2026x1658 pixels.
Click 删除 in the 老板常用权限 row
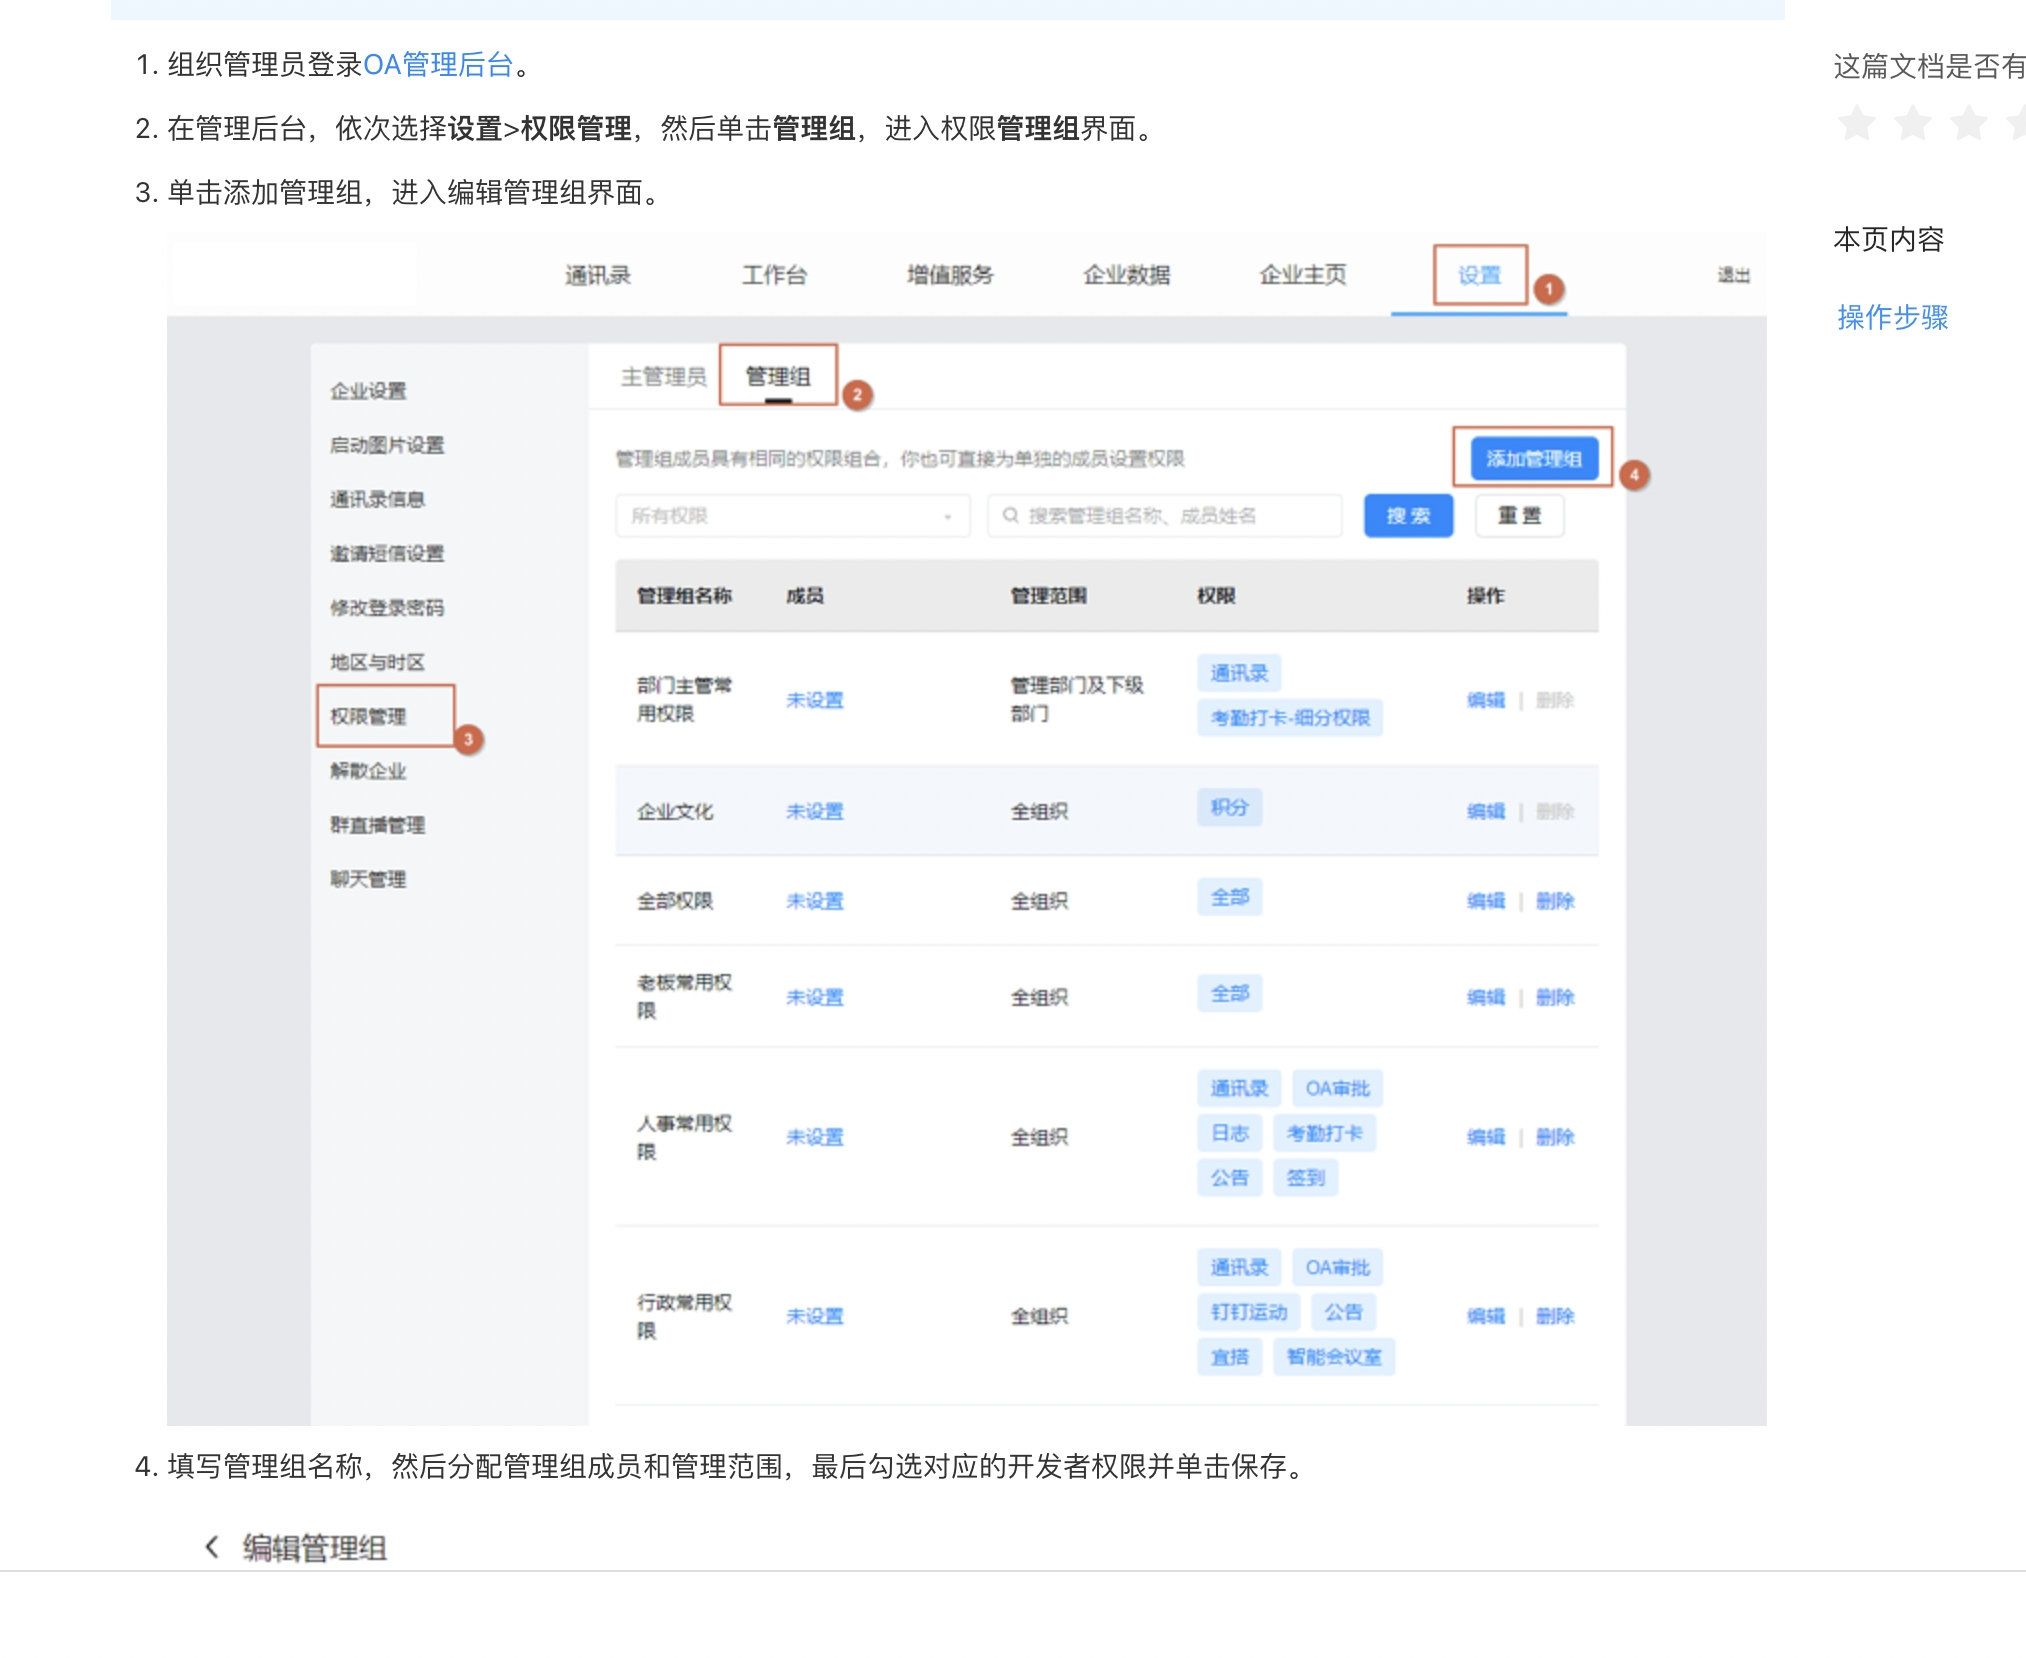coord(1555,997)
